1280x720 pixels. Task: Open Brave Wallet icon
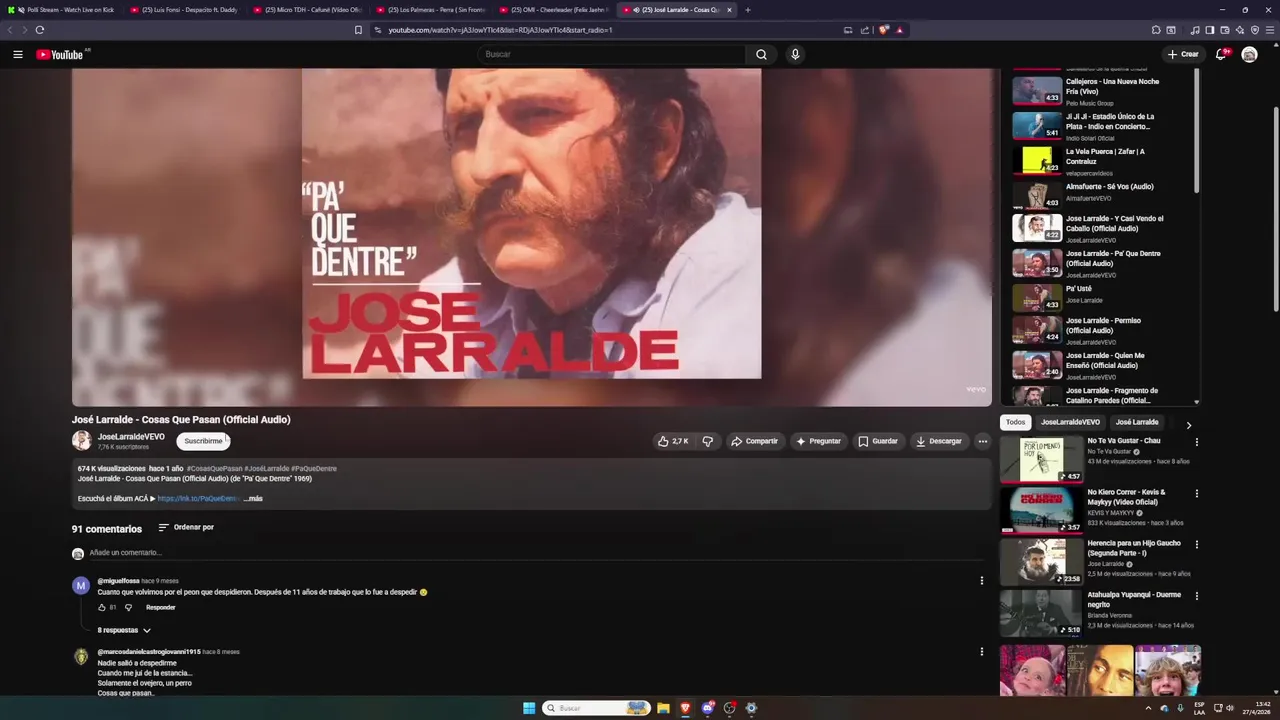pos(1225,30)
